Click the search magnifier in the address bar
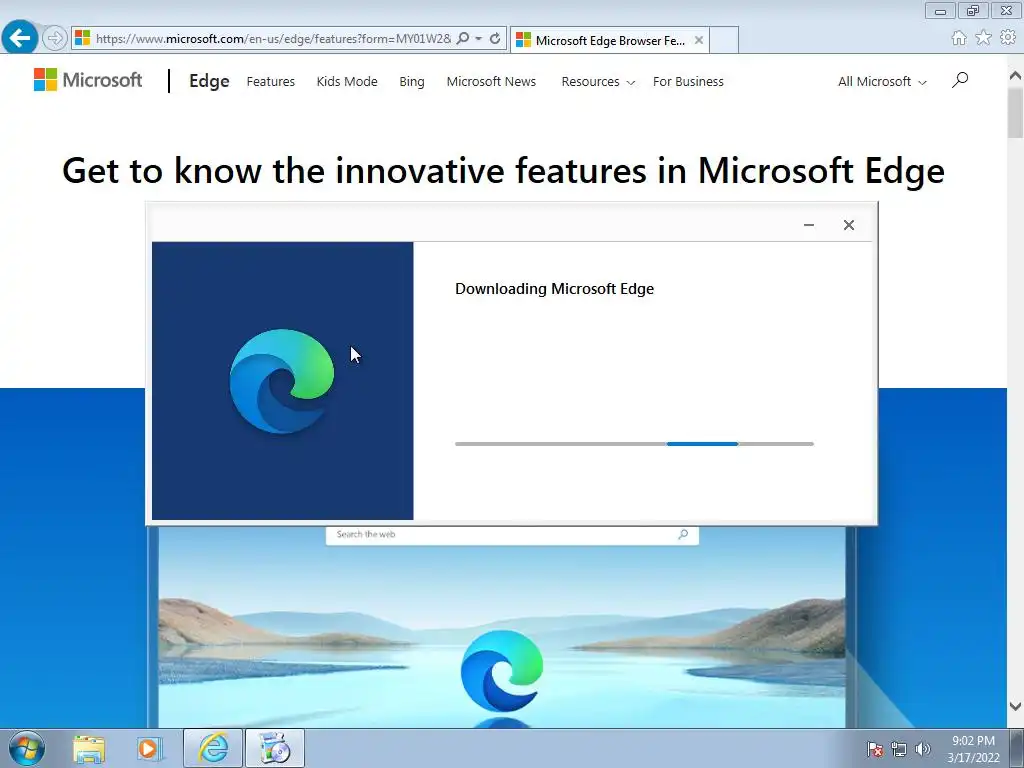 point(462,39)
